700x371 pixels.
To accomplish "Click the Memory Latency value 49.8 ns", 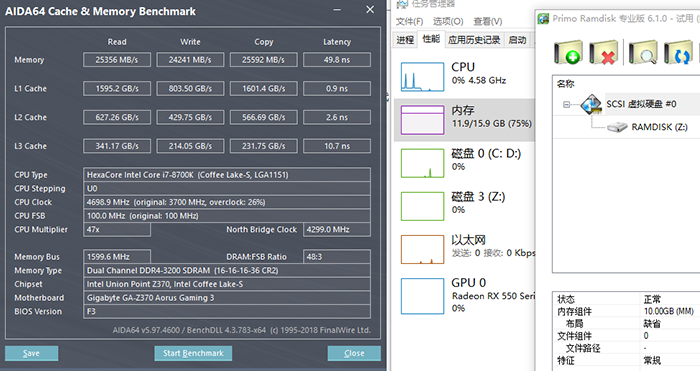I will click(x=337, y=60).
